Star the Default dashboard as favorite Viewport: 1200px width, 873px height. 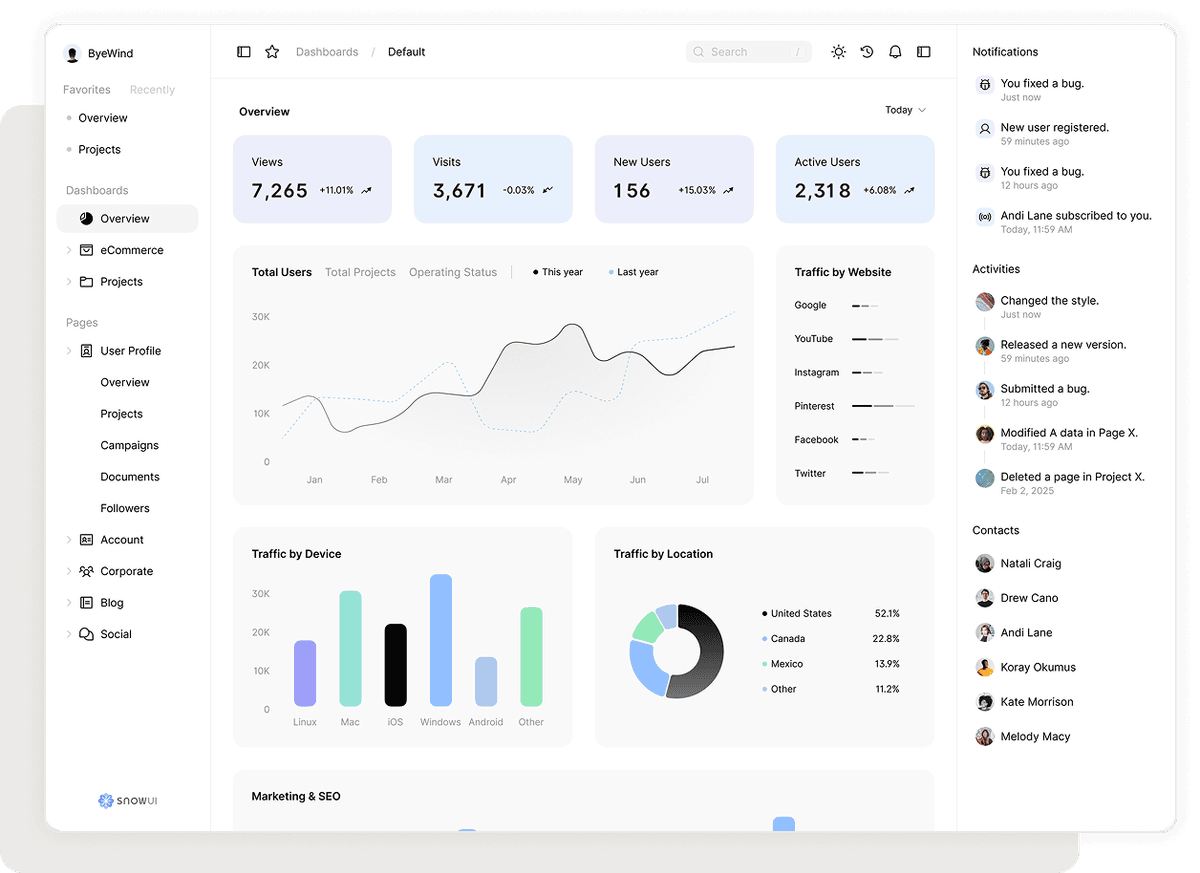[x=272, y=51]
